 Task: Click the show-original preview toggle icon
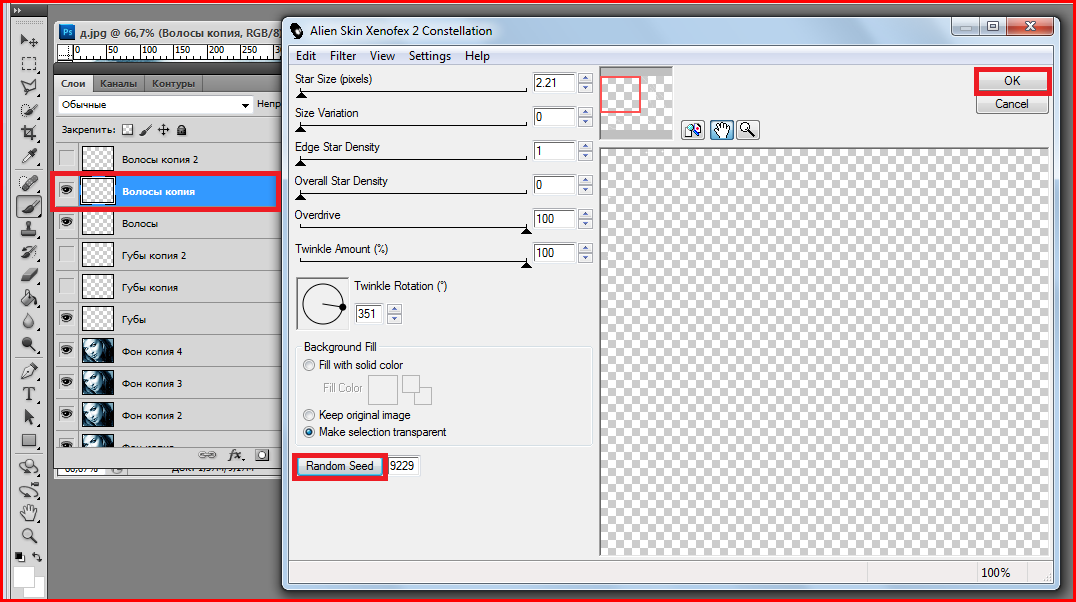(693, 130)
